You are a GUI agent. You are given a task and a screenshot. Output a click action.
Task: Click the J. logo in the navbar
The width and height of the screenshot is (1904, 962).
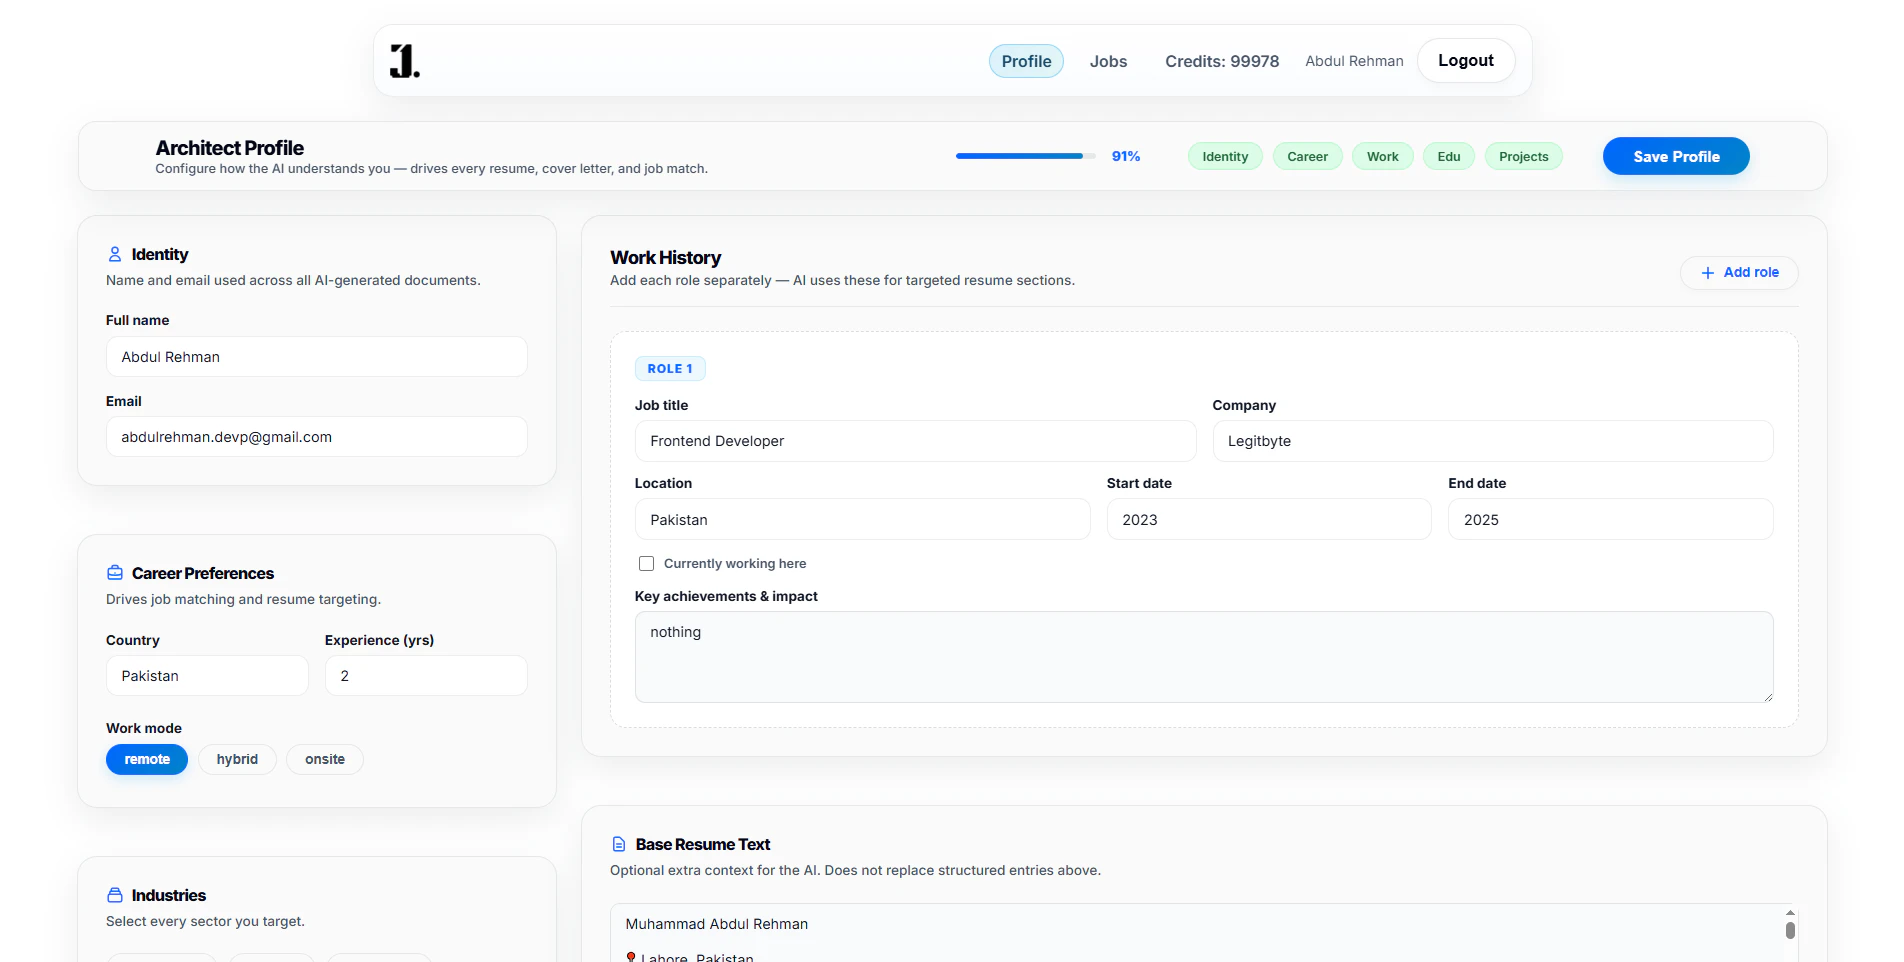click(x=405, y=61)
